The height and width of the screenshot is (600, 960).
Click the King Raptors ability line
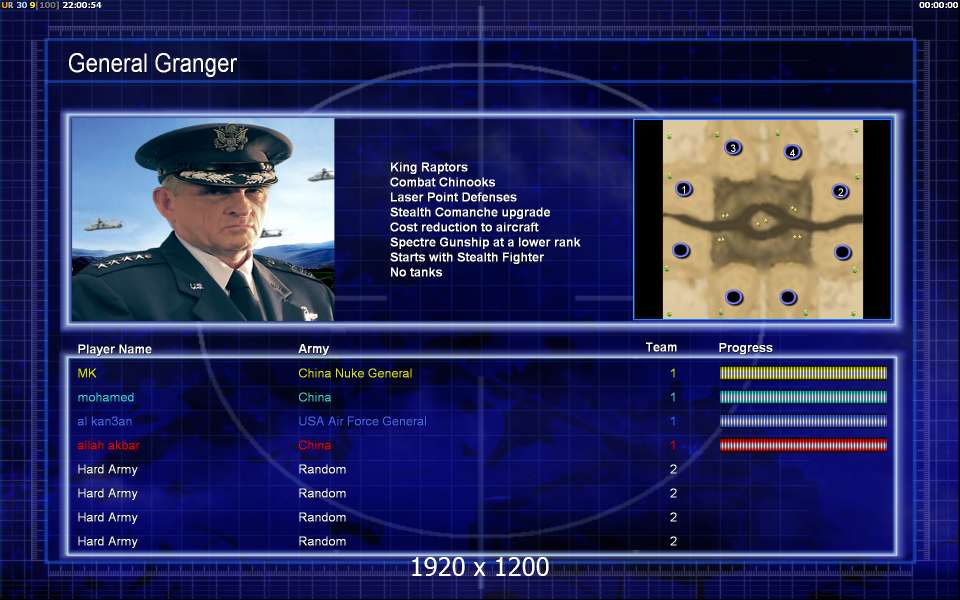(x=429, y=167)
